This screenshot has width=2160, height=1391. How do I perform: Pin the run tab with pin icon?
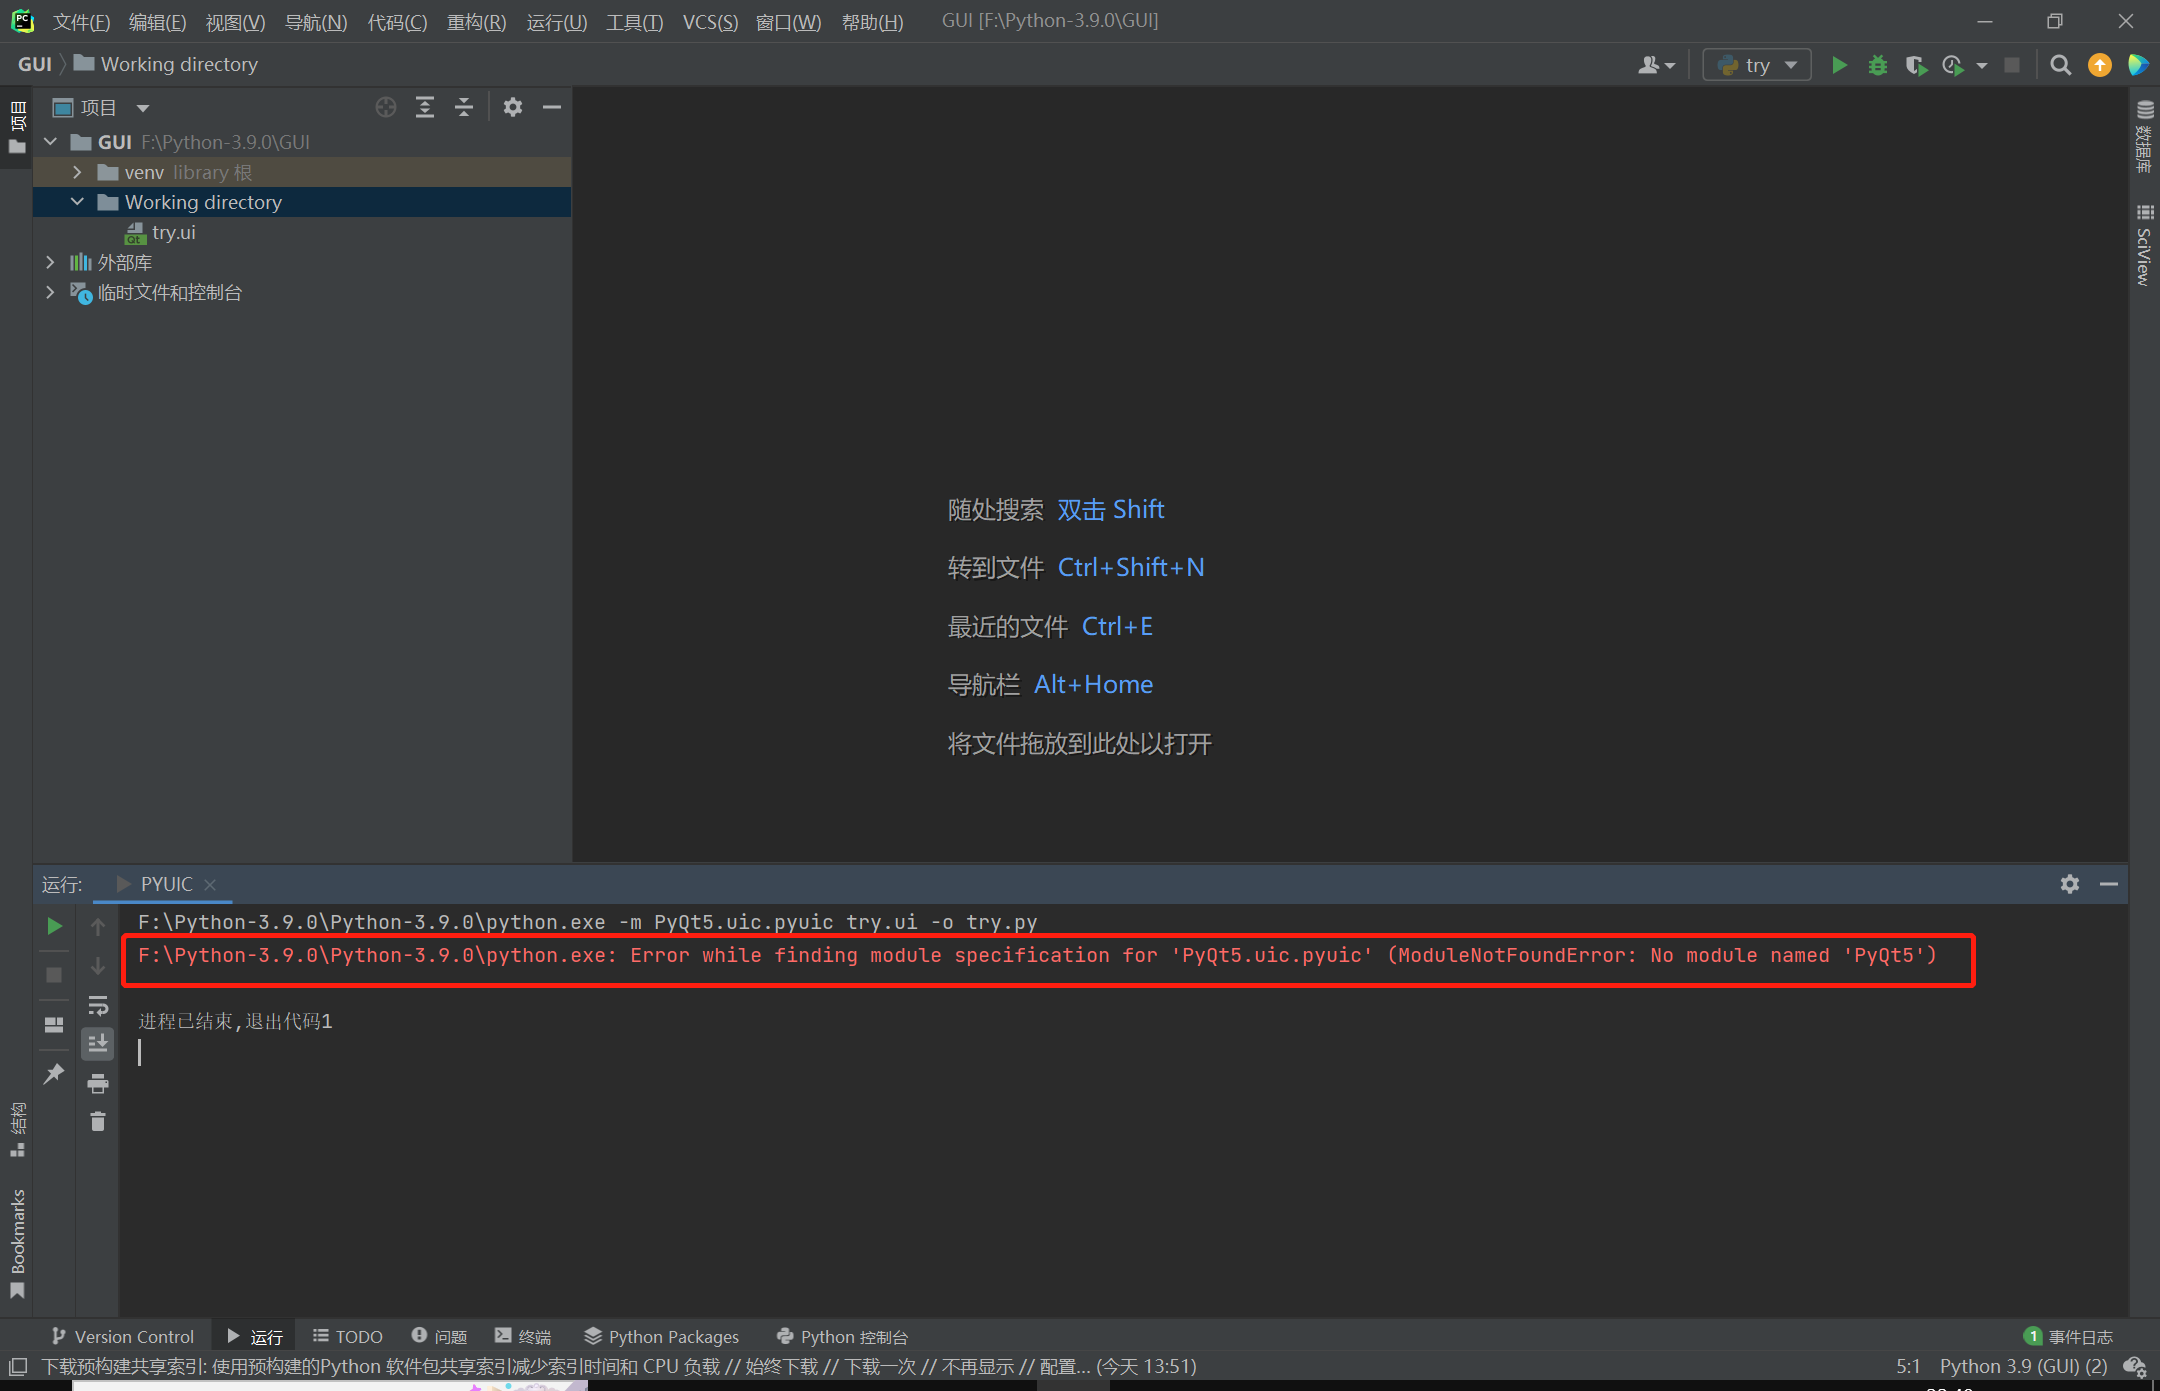pos(55,1074)
